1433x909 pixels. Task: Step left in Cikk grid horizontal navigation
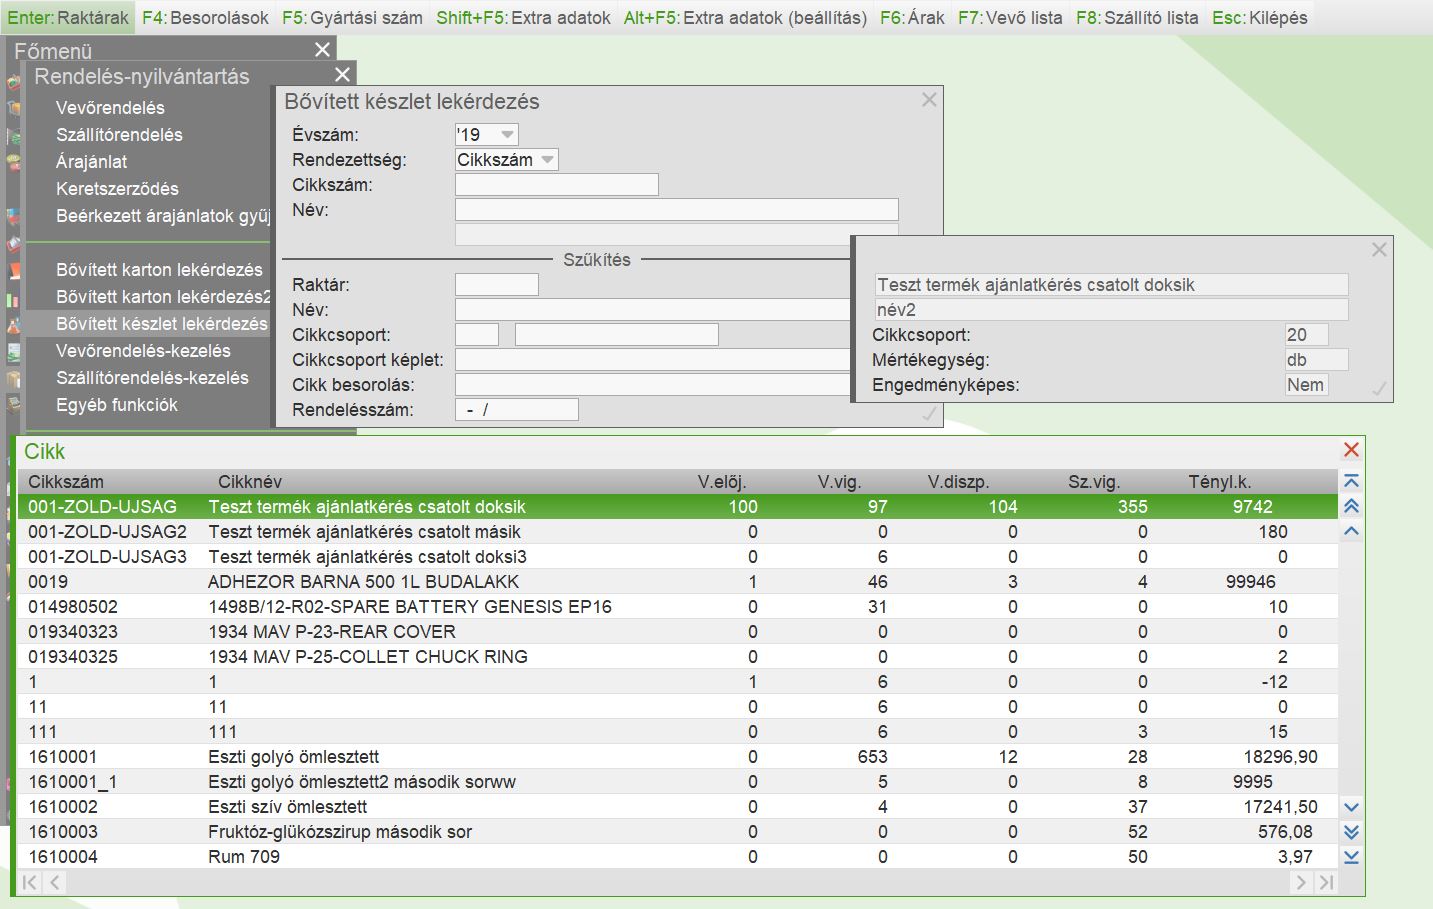point(55,882)
